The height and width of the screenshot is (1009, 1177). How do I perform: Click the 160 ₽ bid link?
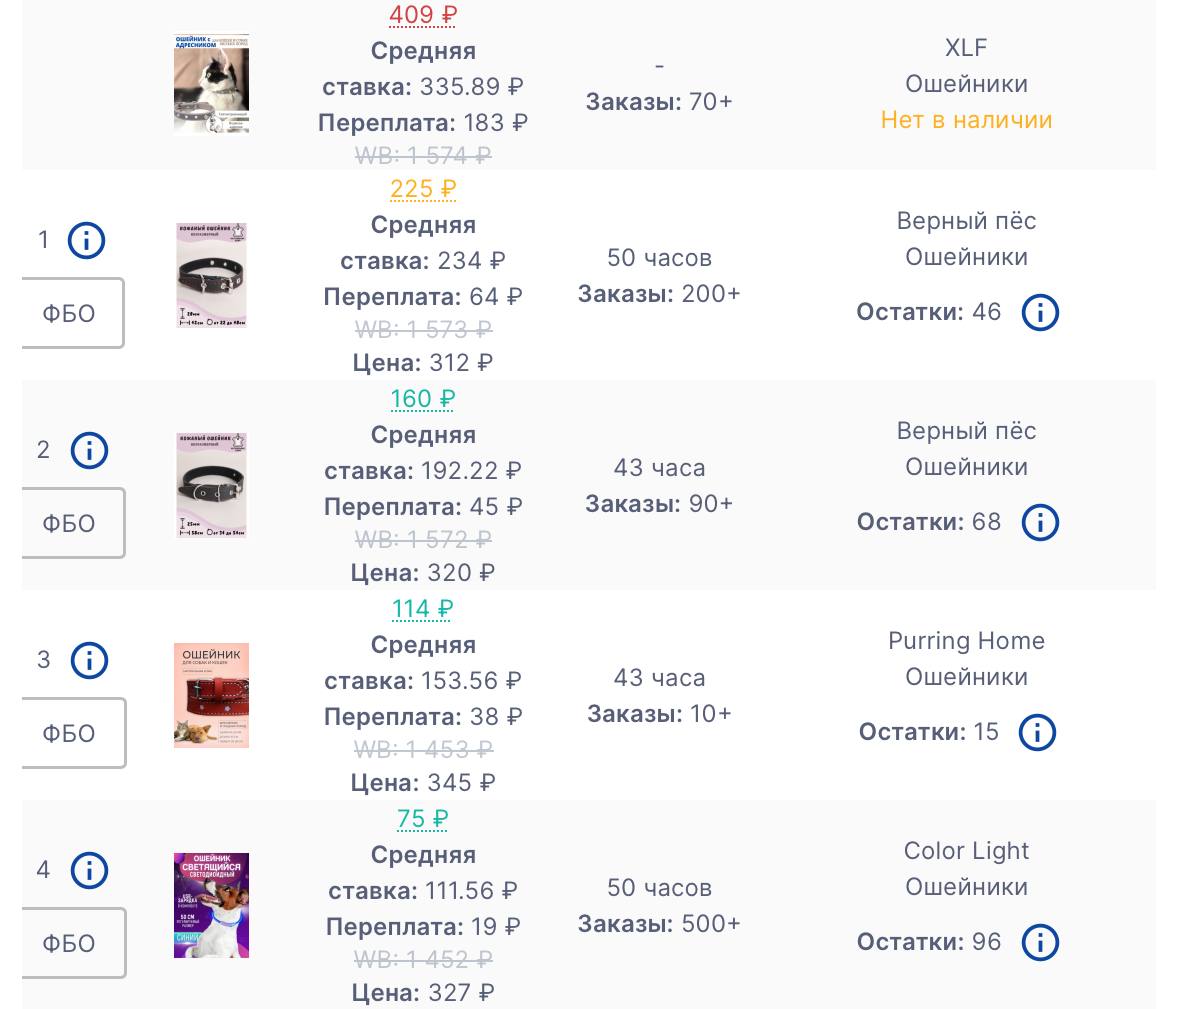(422, 399)
